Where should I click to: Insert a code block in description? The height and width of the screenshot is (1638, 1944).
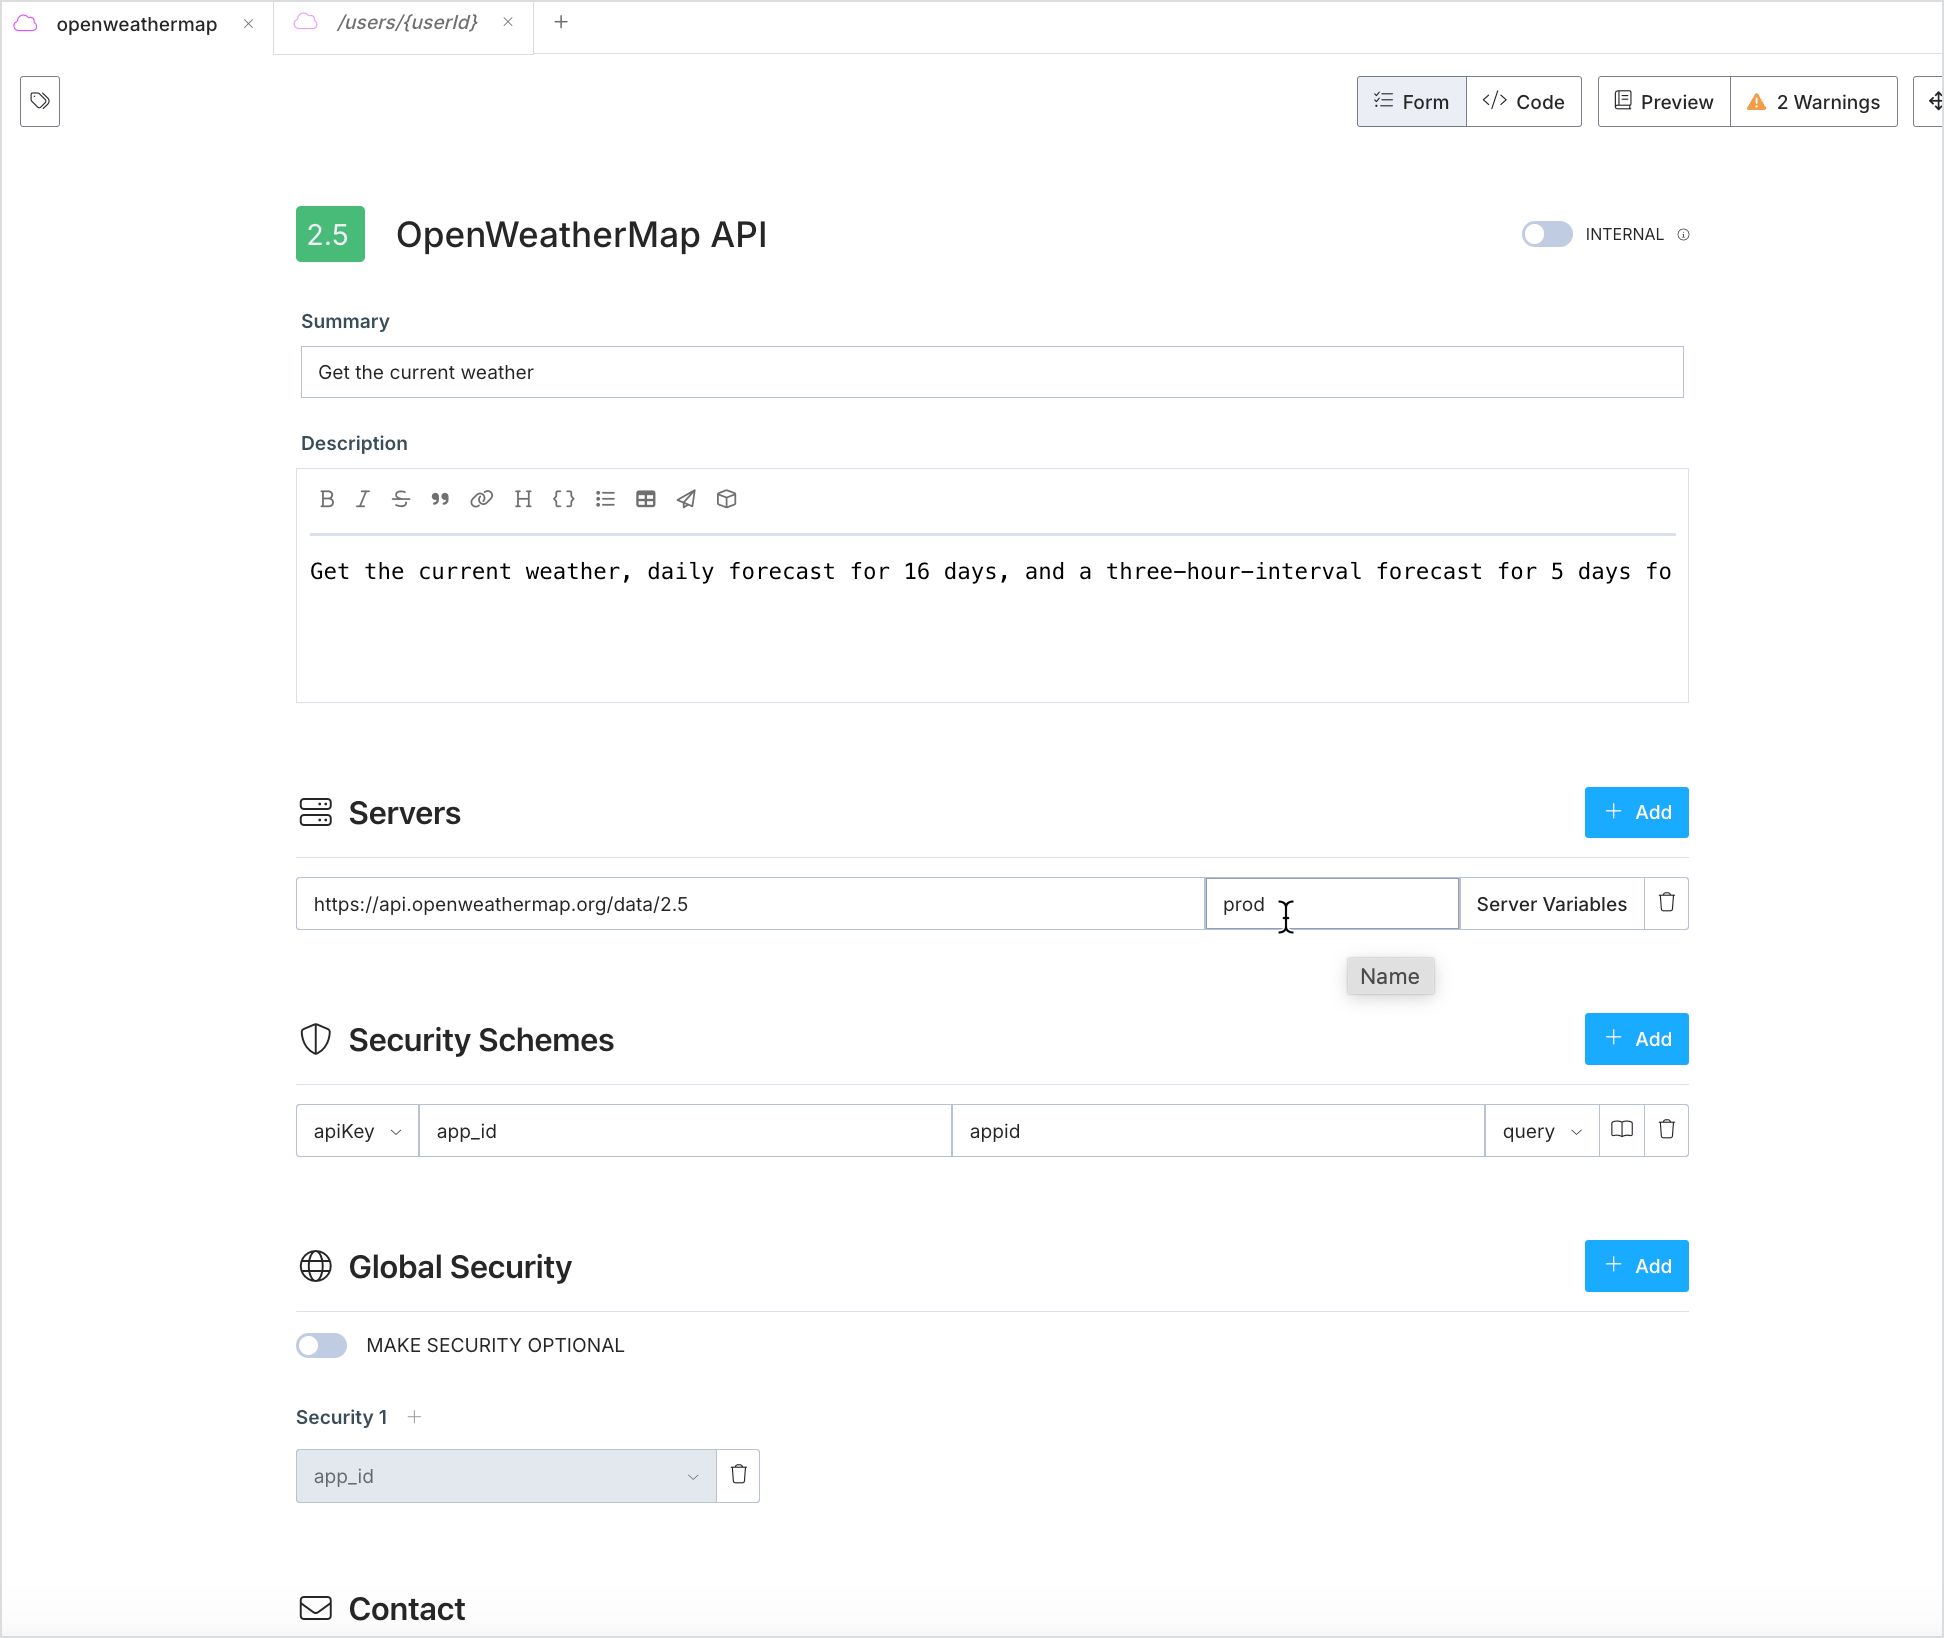564,499
